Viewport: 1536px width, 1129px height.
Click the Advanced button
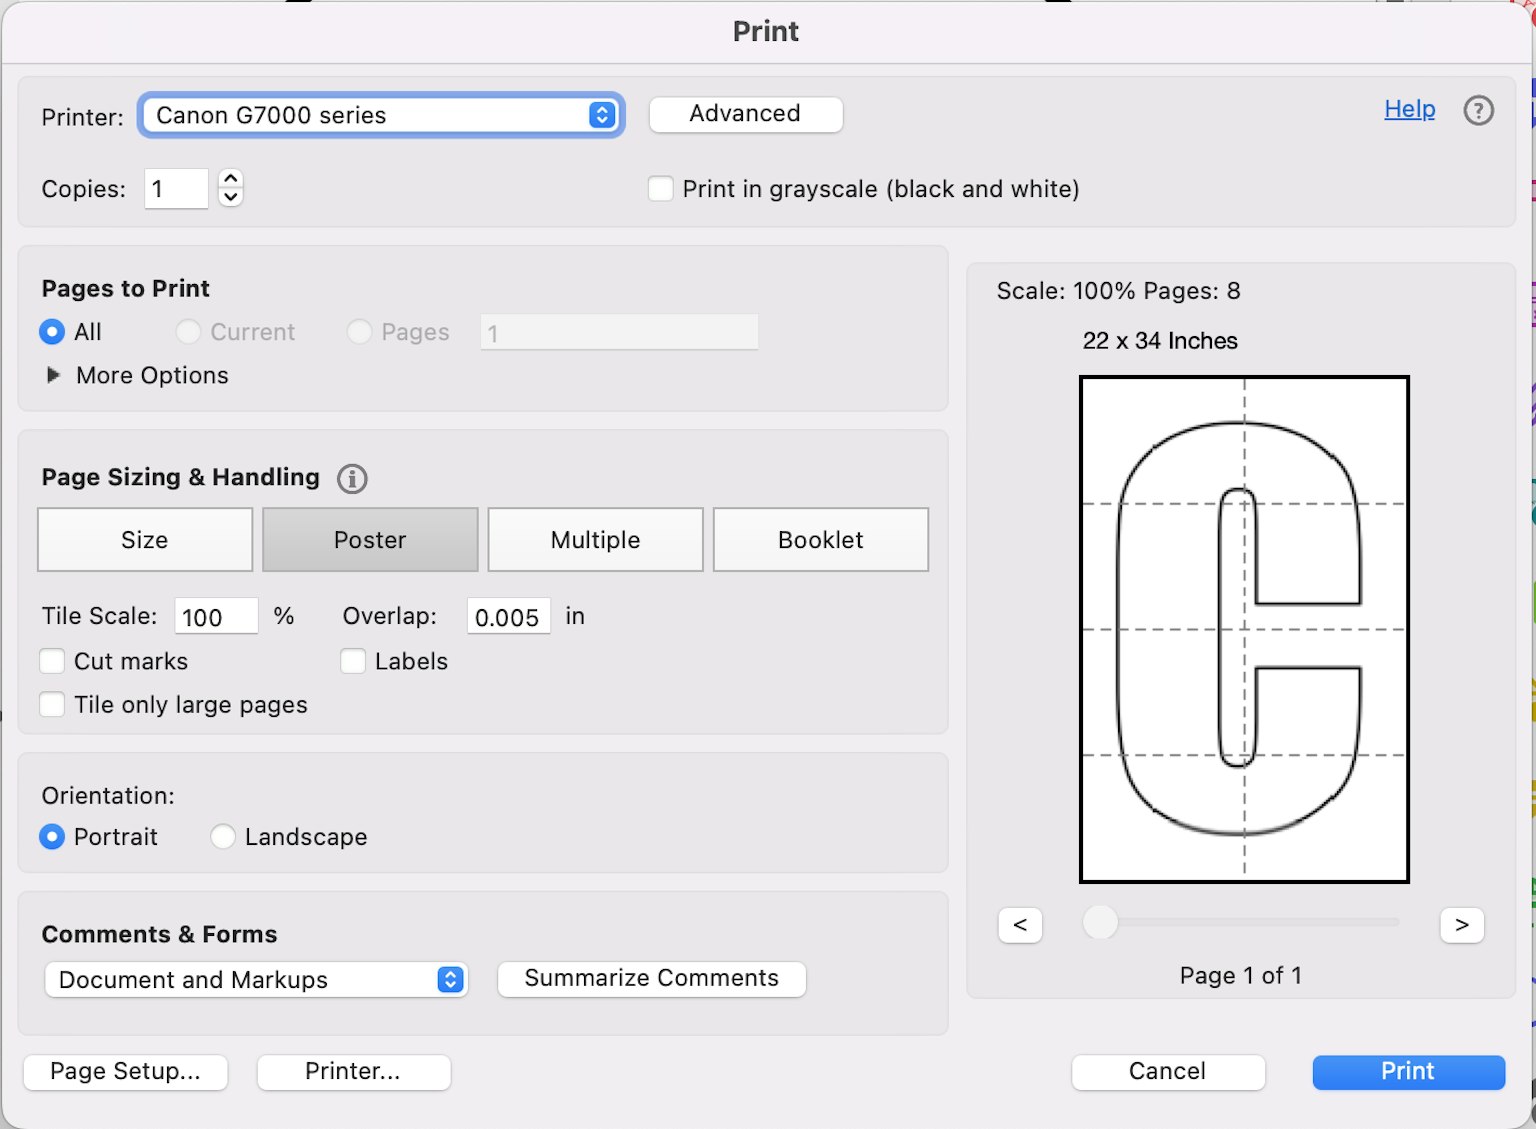745,114
